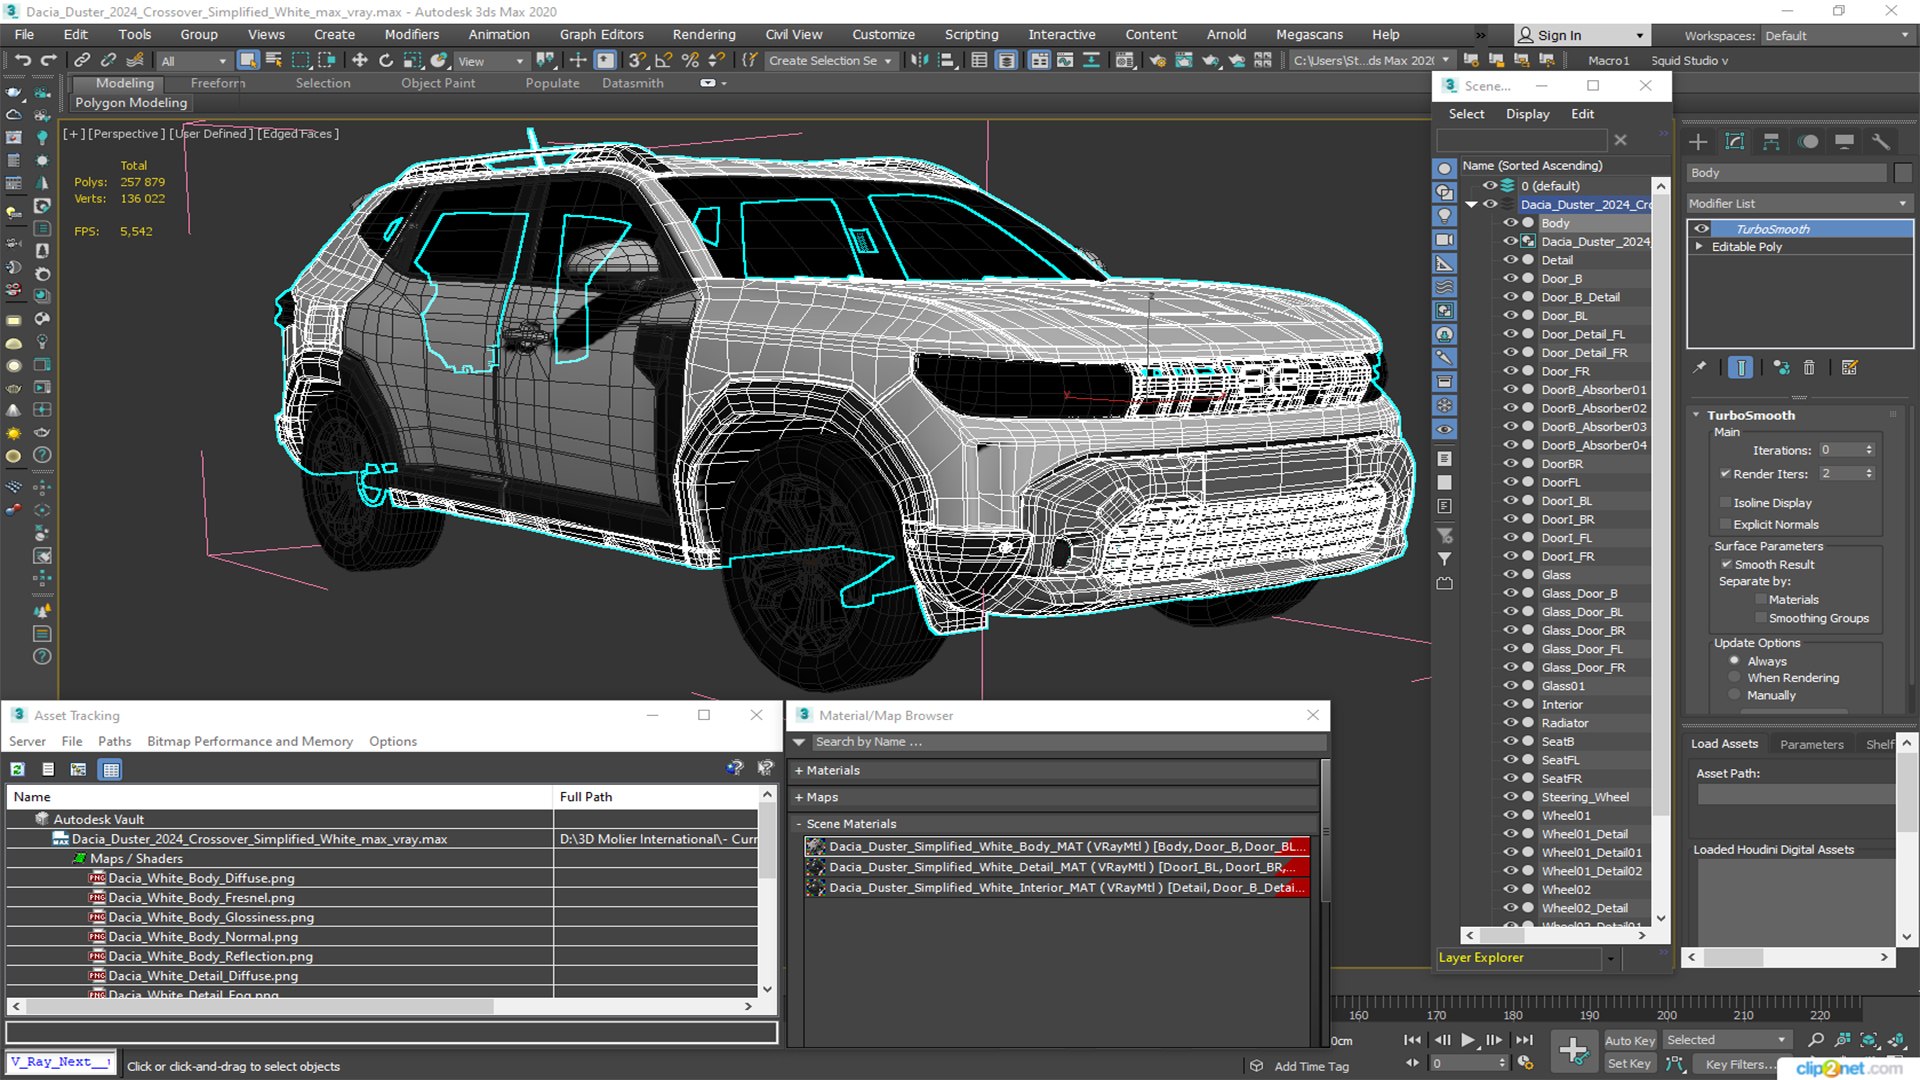Toggle visibility eye of Body object

[x=1510, y=223]
